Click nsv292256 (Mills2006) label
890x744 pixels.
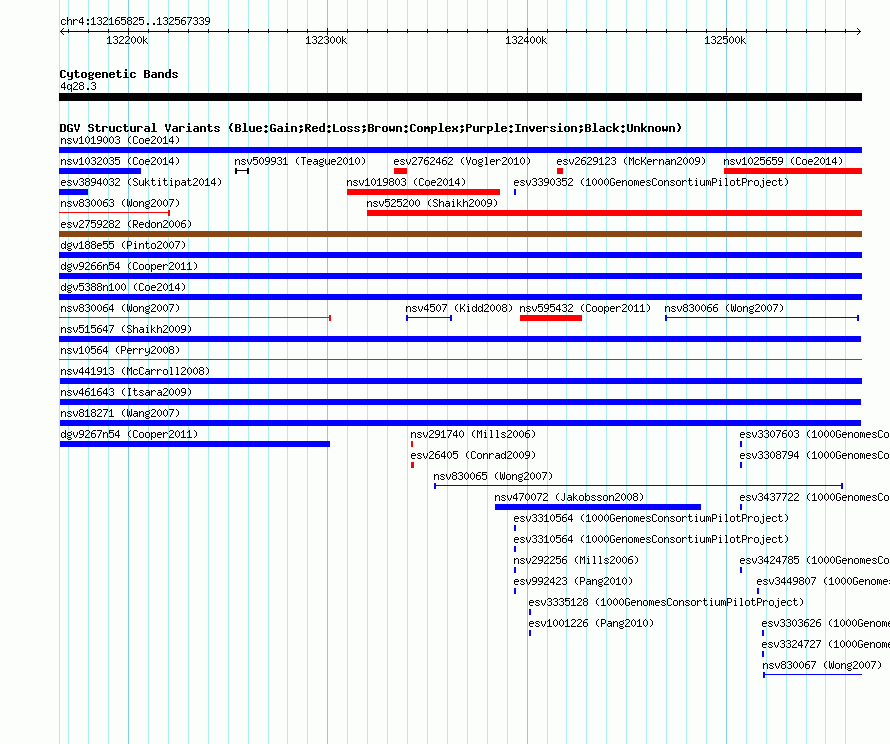(576, 560)
